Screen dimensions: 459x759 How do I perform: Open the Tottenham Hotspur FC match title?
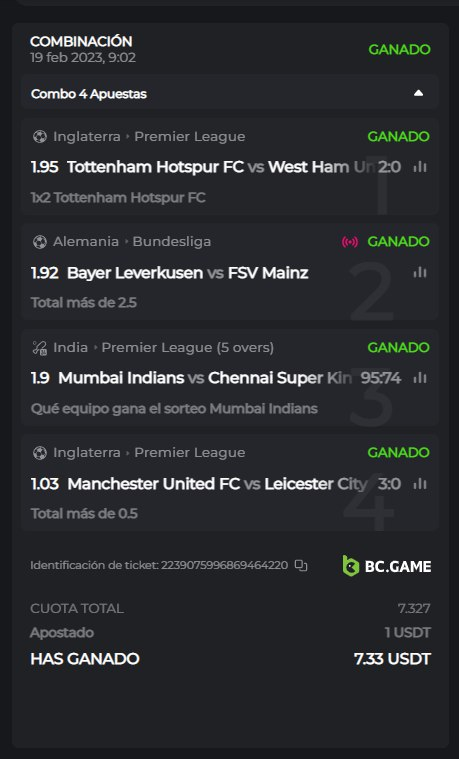click(155, 167)
